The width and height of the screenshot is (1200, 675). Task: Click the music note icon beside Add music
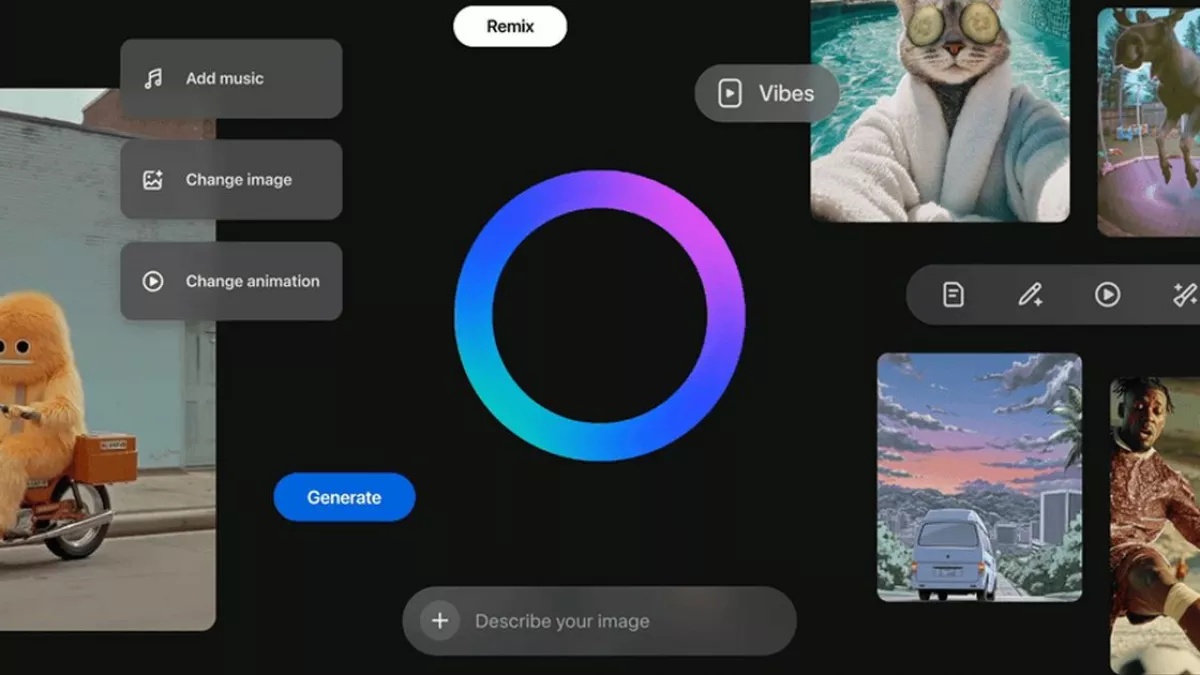click(x=153, y=79)
